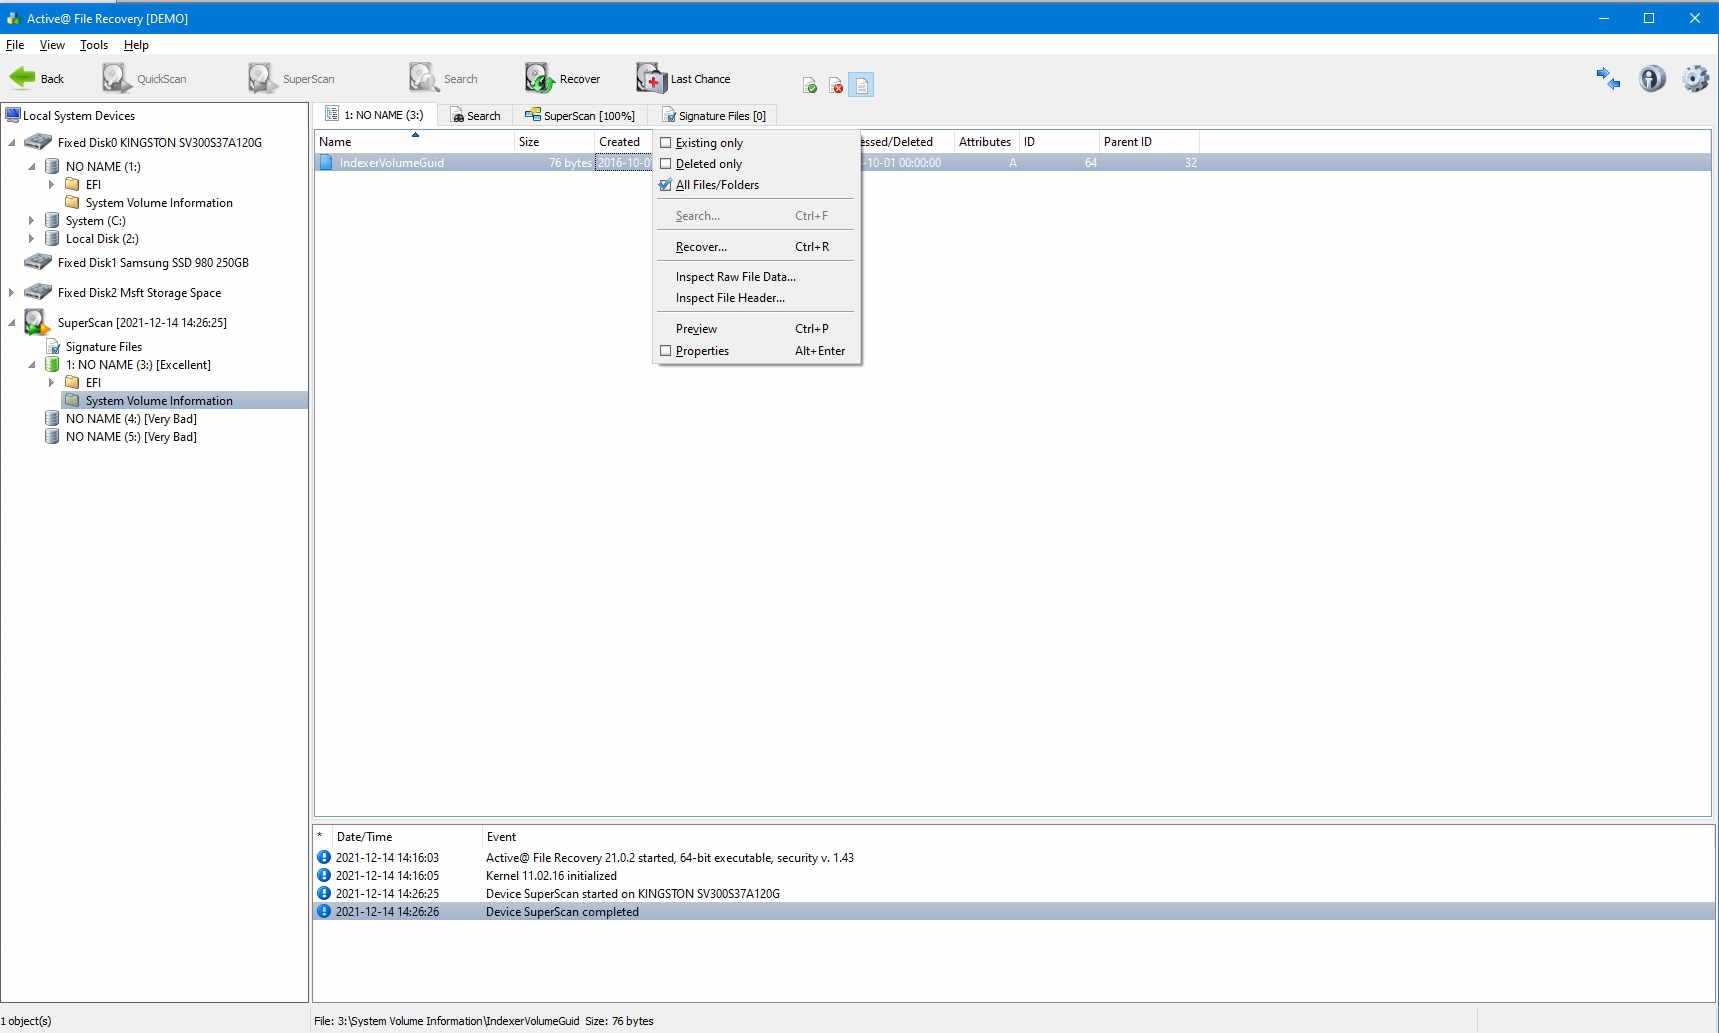This screenshot has width=1719, height=1033.
Task: Show existing files only filter icon
Action: [x=810, y=86]
